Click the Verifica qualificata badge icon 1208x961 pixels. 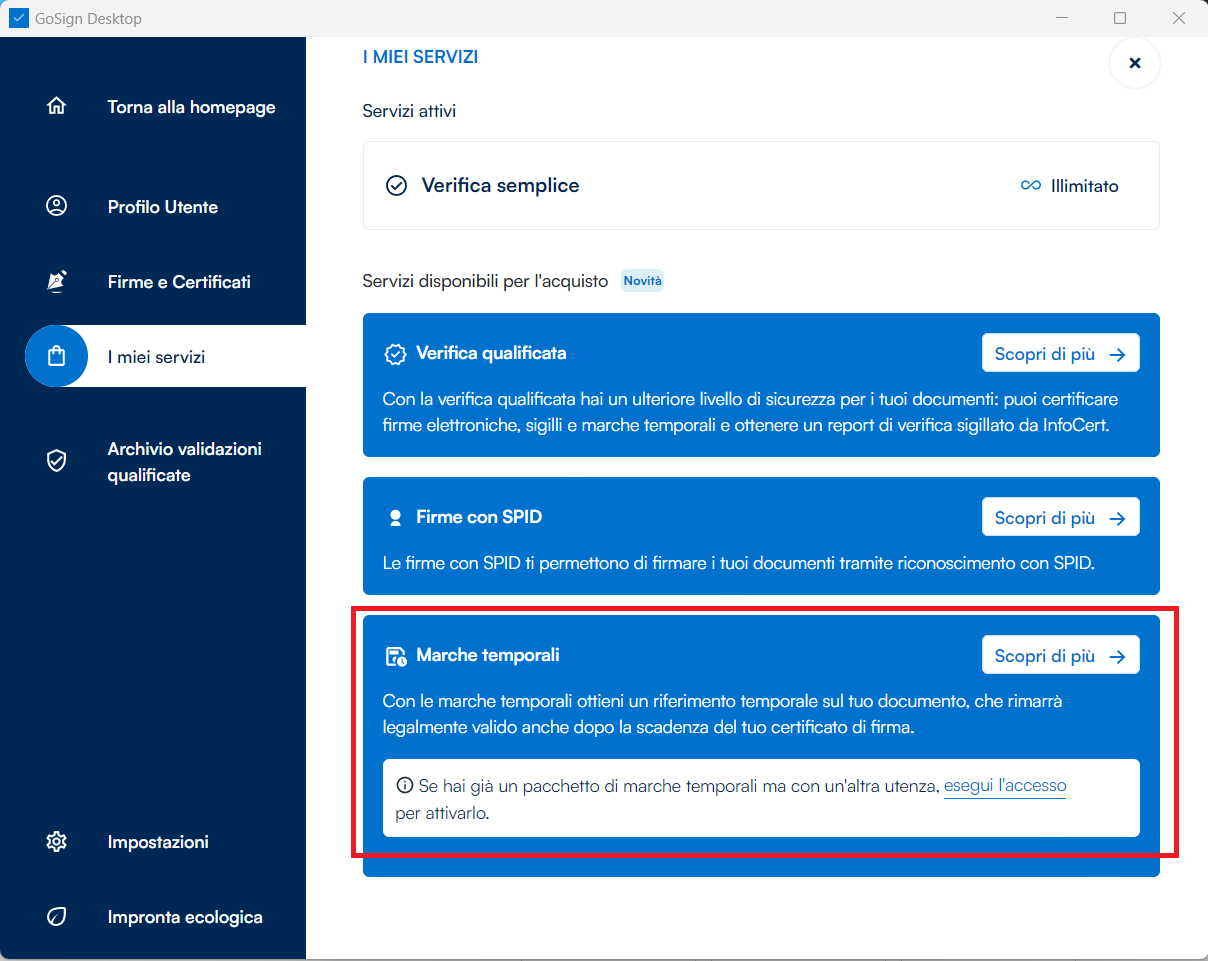tap(395, 354)
